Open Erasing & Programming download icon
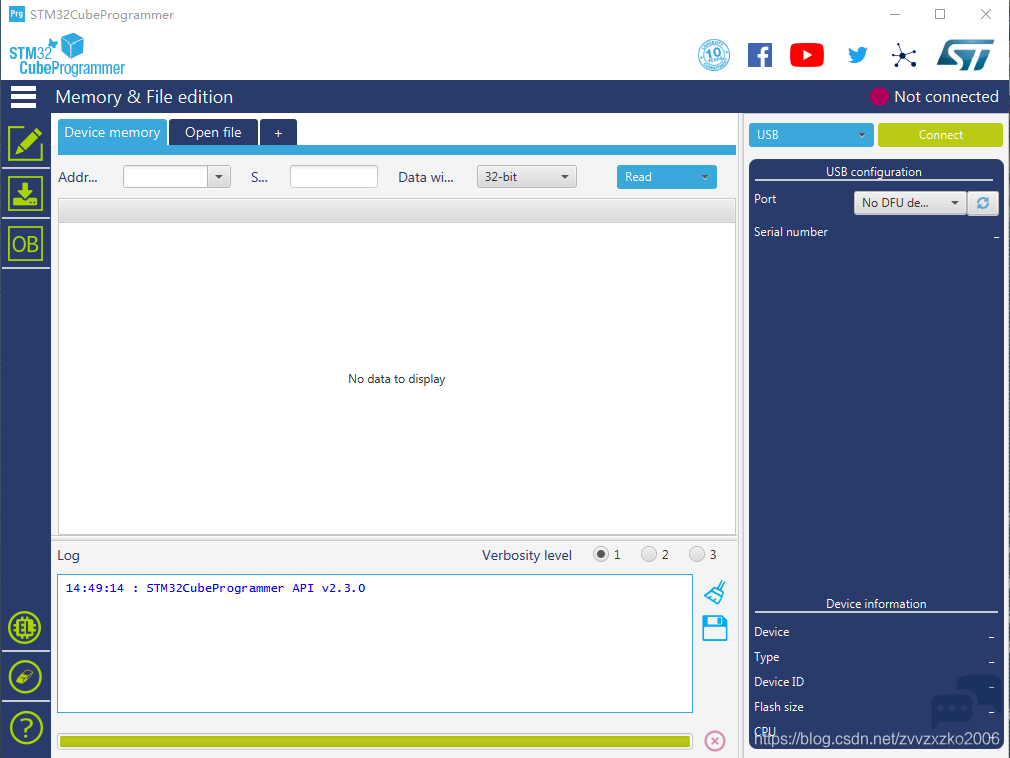Viewport: 1010px width, 758px height. point(25,193)
